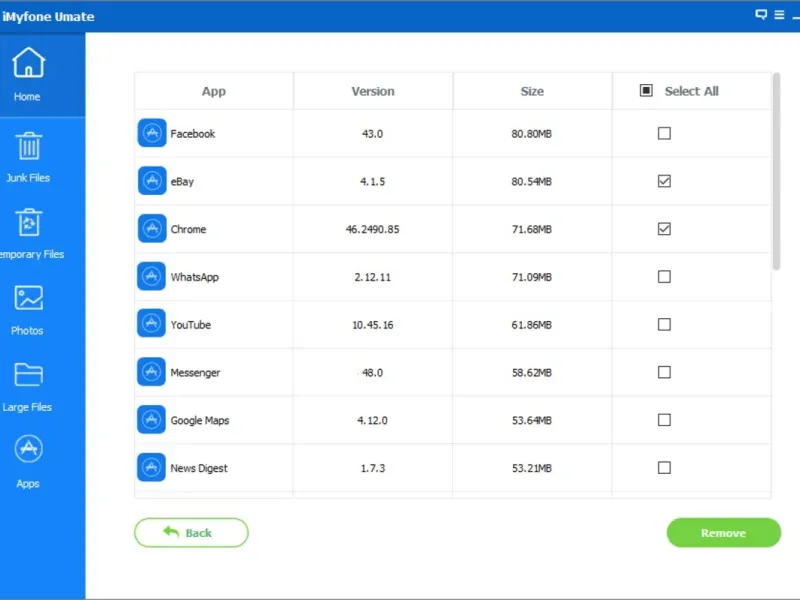
Task: Click the Messenger app icon
Action: point(152,371)
